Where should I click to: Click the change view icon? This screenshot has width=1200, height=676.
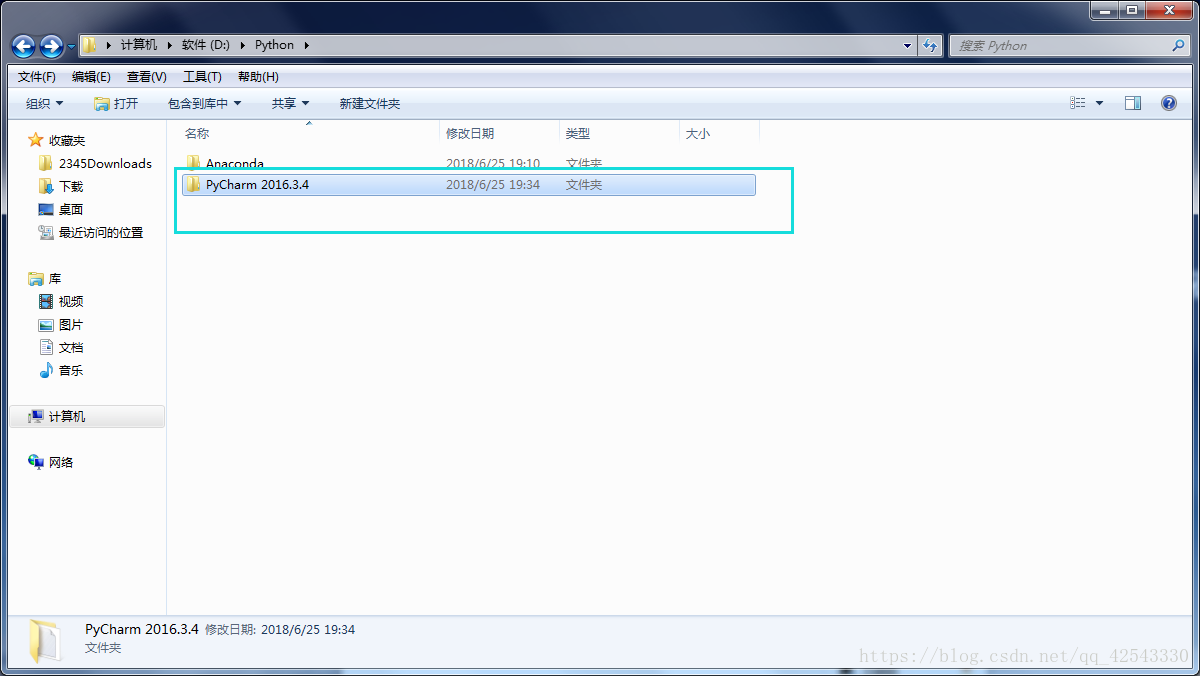coord(1078,103)
